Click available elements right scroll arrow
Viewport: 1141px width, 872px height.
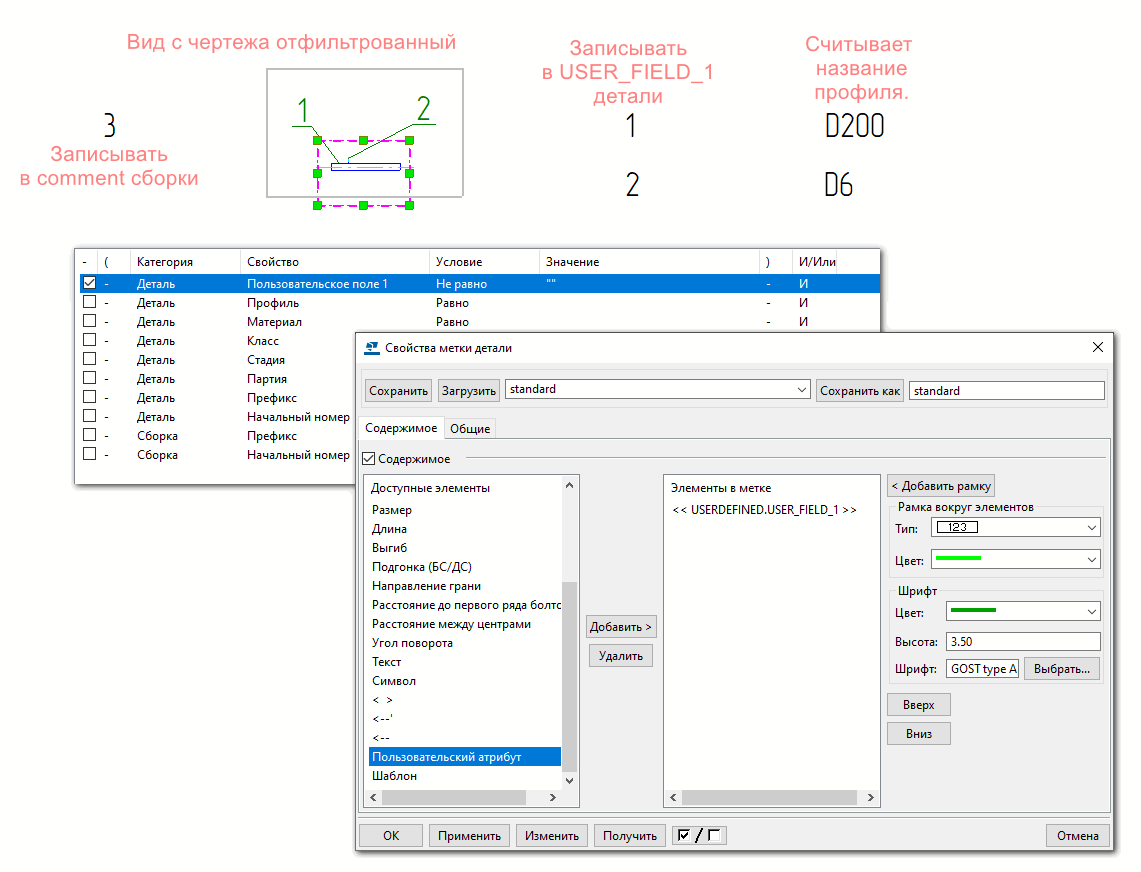[553, 797]
